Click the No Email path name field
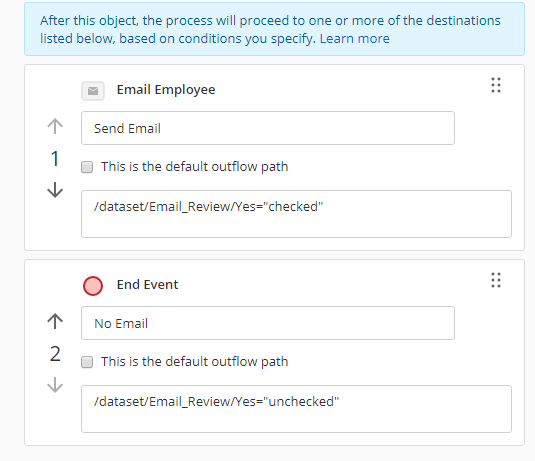This screenshot has height=461, width=535. pos(268,323)
